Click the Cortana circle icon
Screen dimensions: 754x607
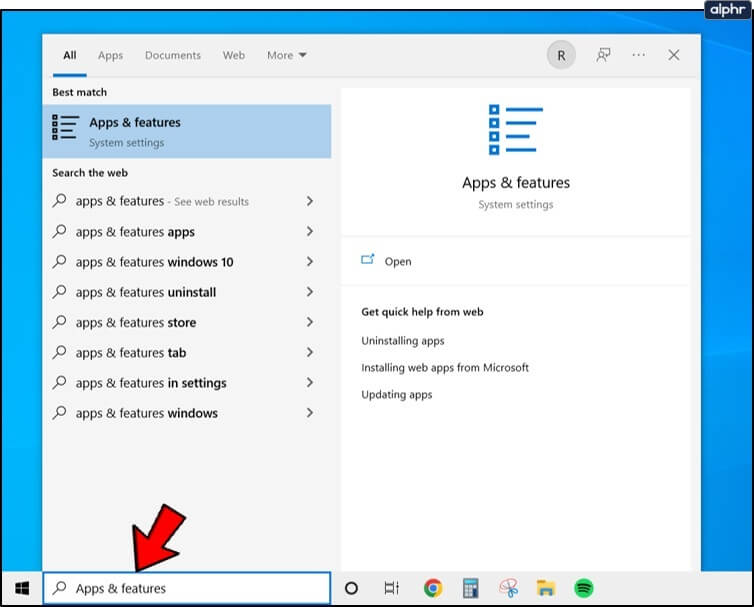pyautogui.click(x=352, y=588)
